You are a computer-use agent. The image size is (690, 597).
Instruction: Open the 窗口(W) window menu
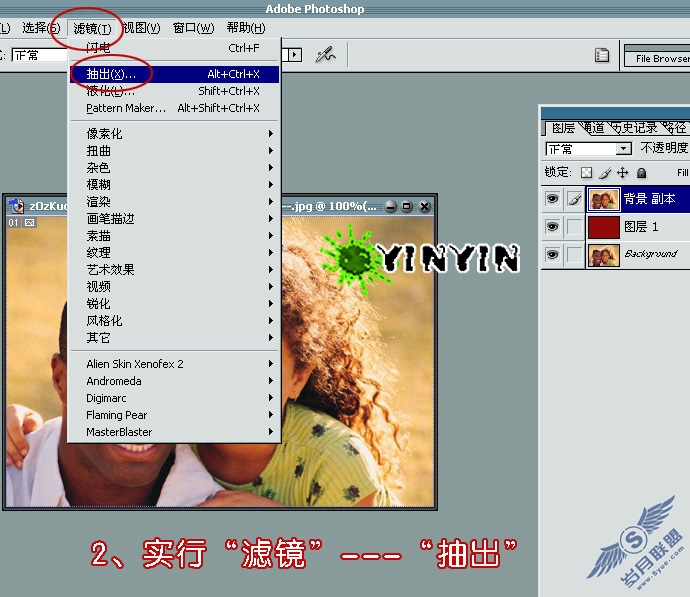[x=193, y=28]
